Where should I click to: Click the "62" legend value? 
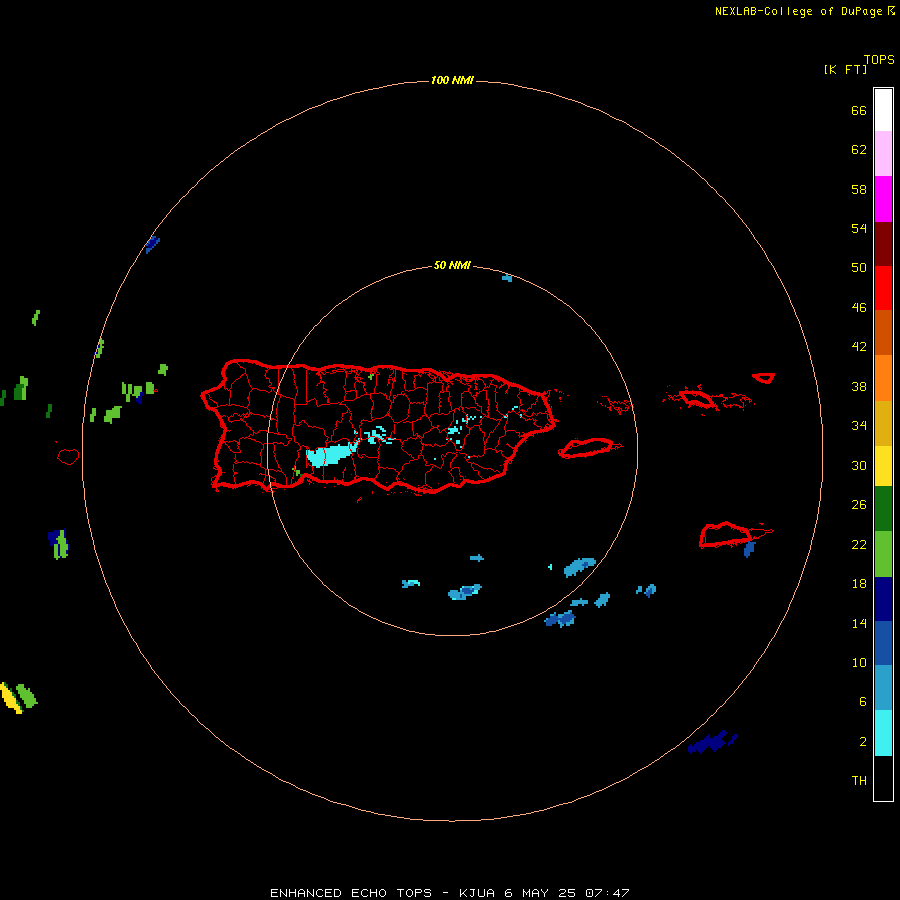(x=859, y=150)
